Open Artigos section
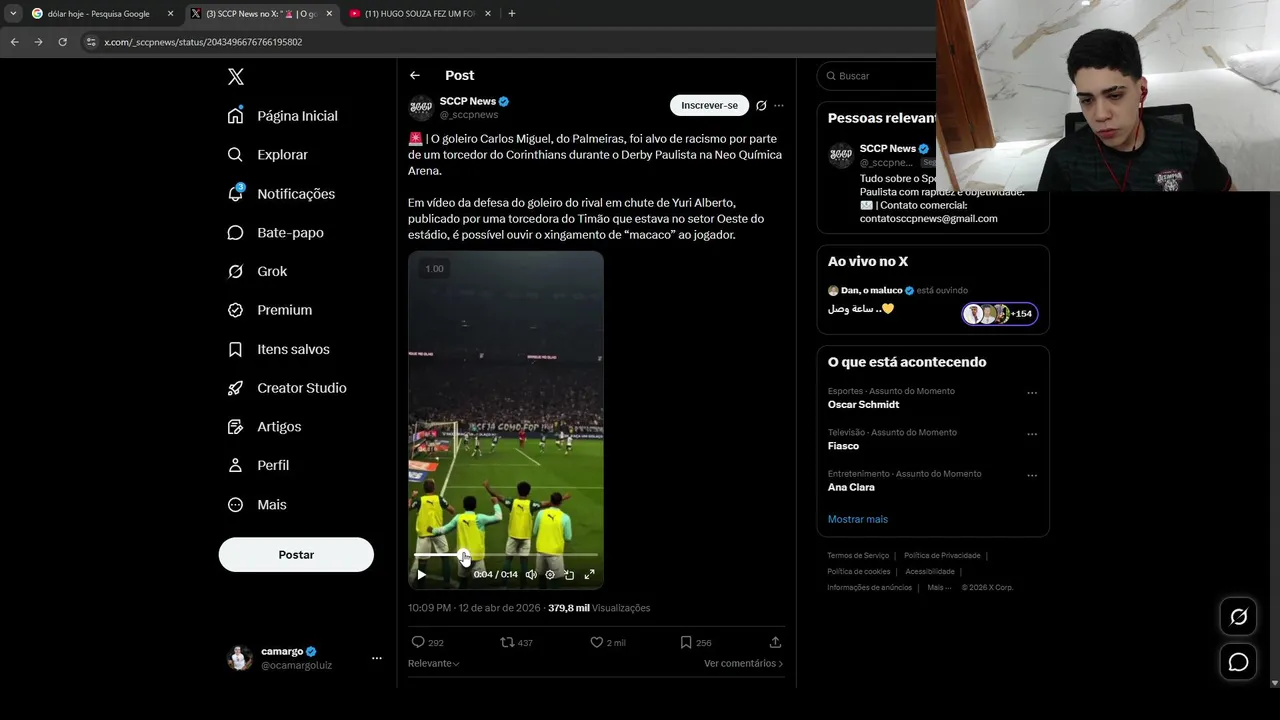 coord(265,427)
